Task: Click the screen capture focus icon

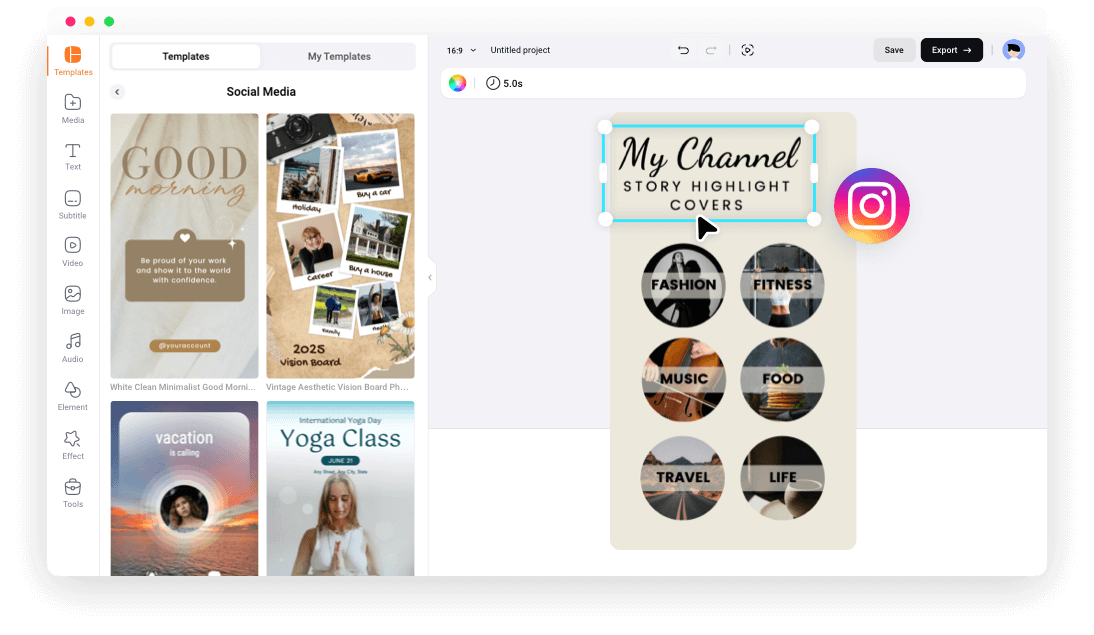Action: pyautogui.click(x=747, y=50)
